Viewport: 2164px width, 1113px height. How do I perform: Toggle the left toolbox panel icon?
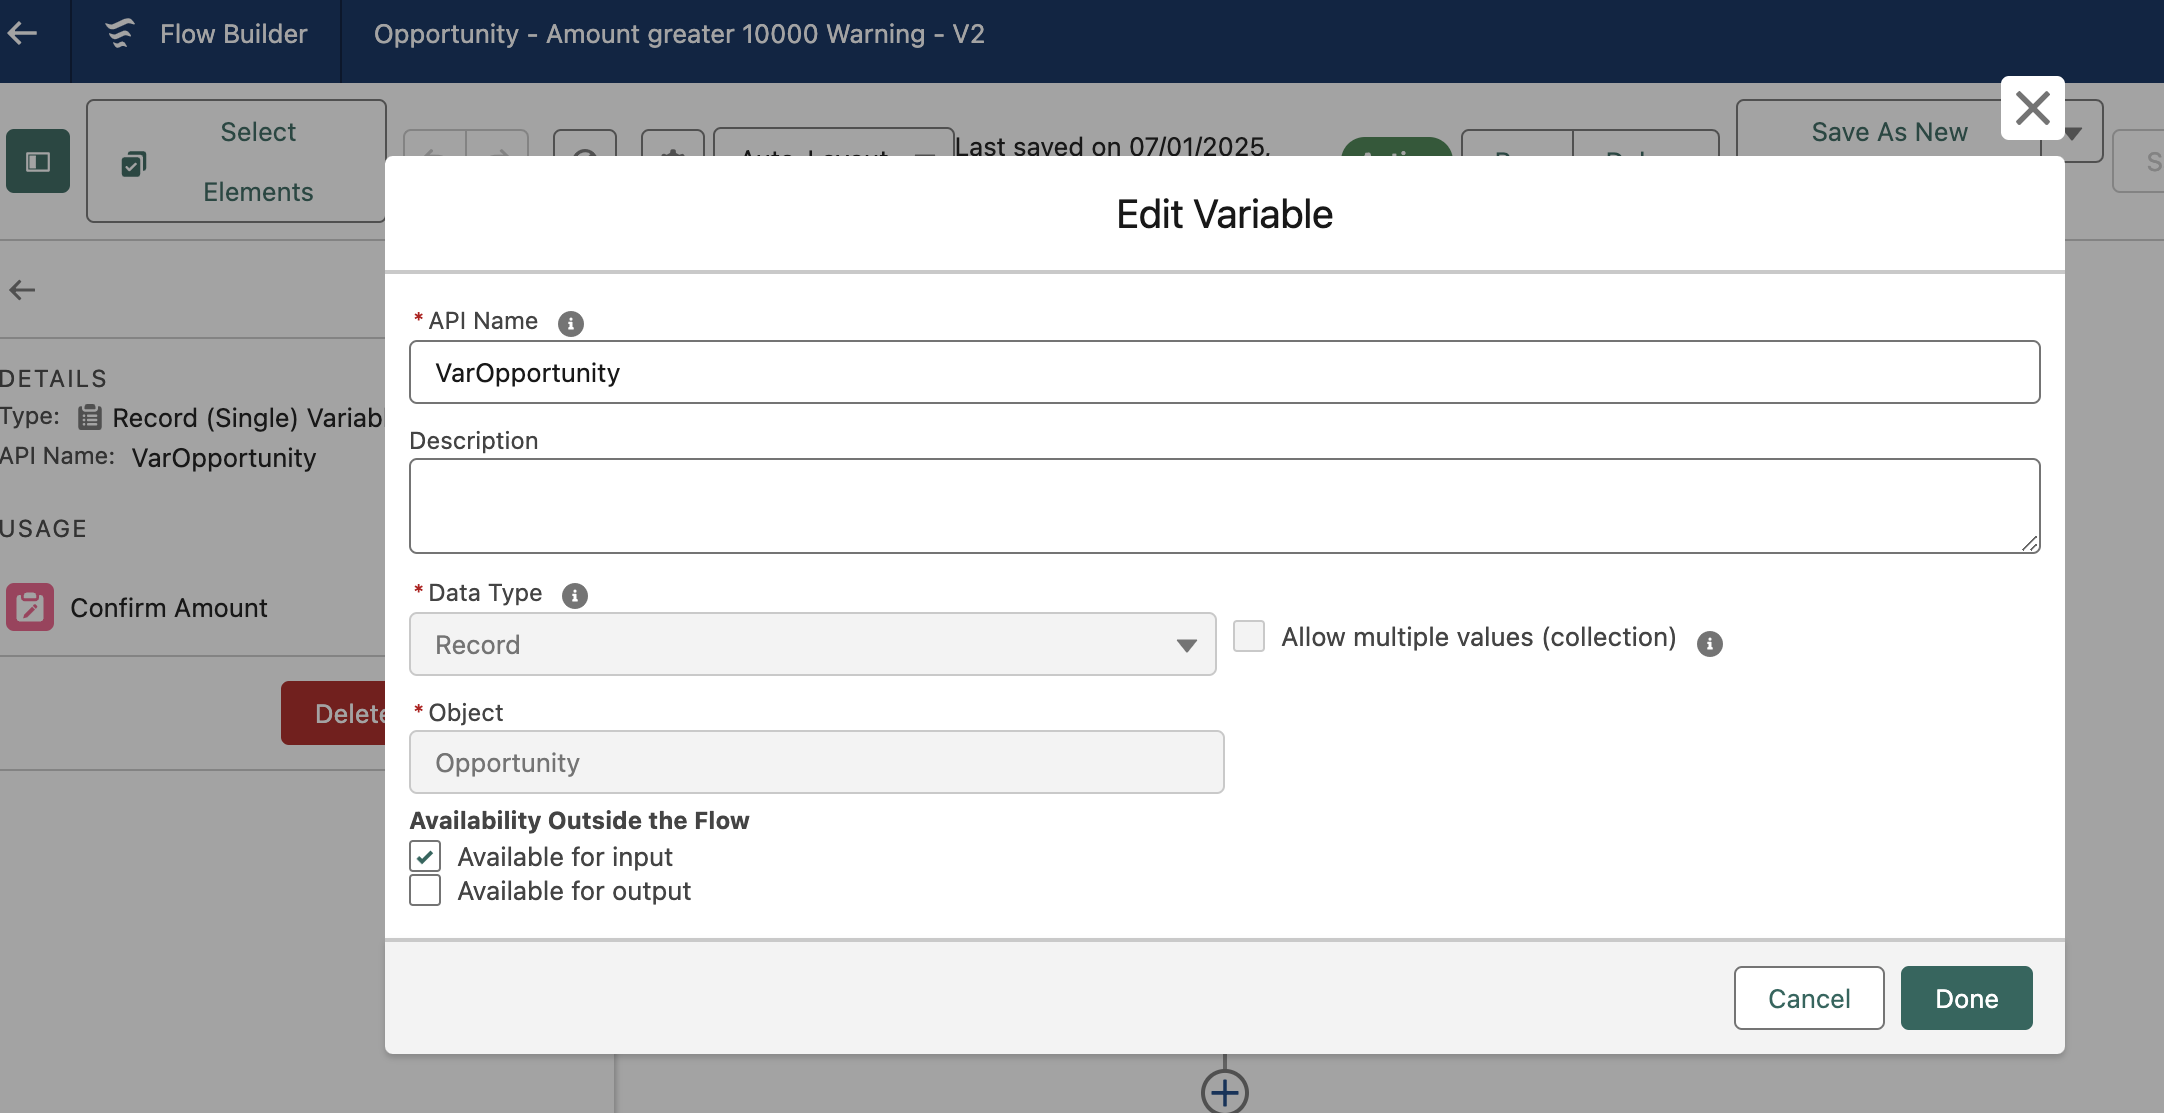(x=38, y=162)
